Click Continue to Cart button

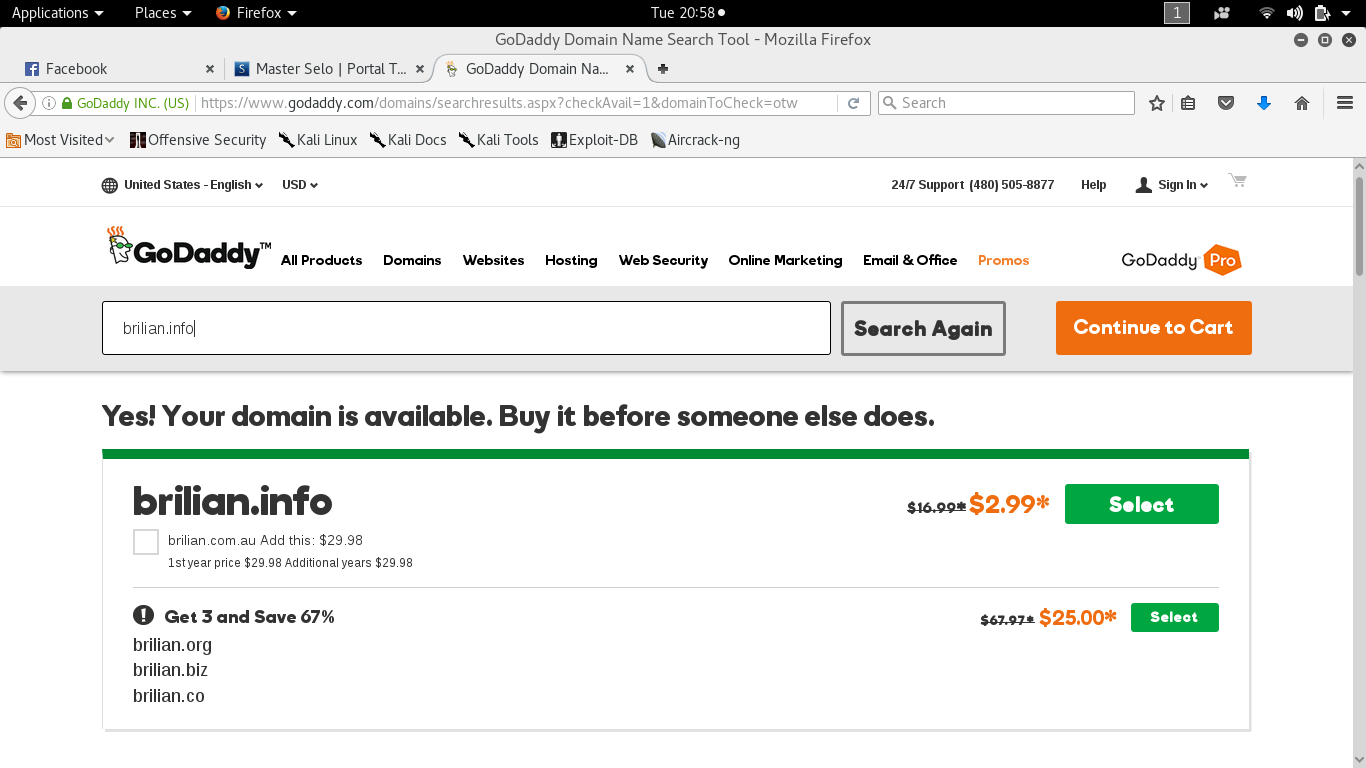[x=1153, y=328]
